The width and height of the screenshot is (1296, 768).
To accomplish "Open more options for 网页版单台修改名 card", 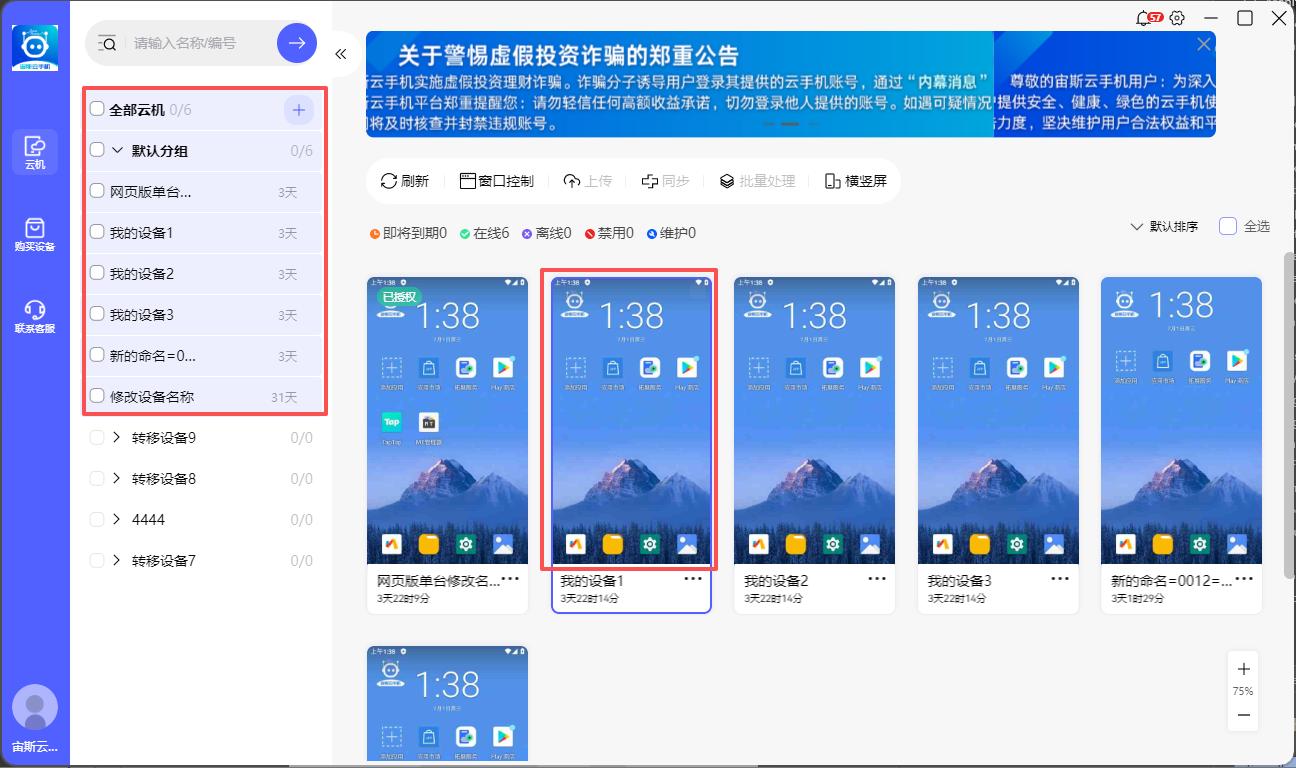I will (x=510, y=579).
